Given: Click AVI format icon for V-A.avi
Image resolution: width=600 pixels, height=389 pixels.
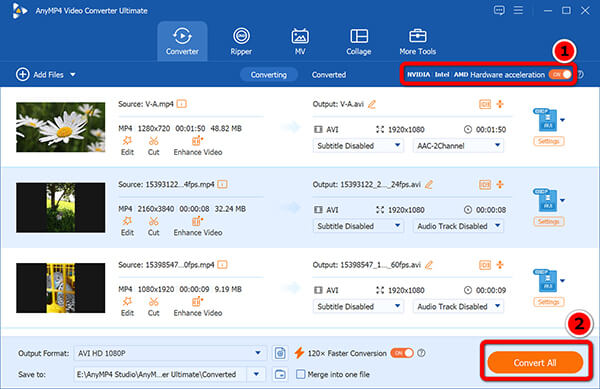Looking at the screenshot, I should (546, 120).
